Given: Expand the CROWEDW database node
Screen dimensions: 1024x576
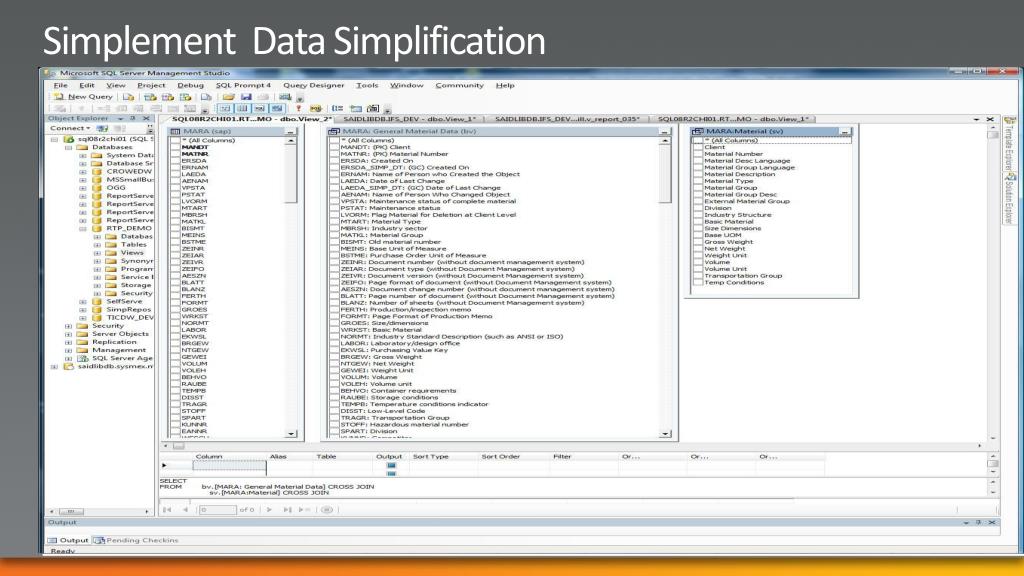Looking at the screenshot, I should 83,172.
